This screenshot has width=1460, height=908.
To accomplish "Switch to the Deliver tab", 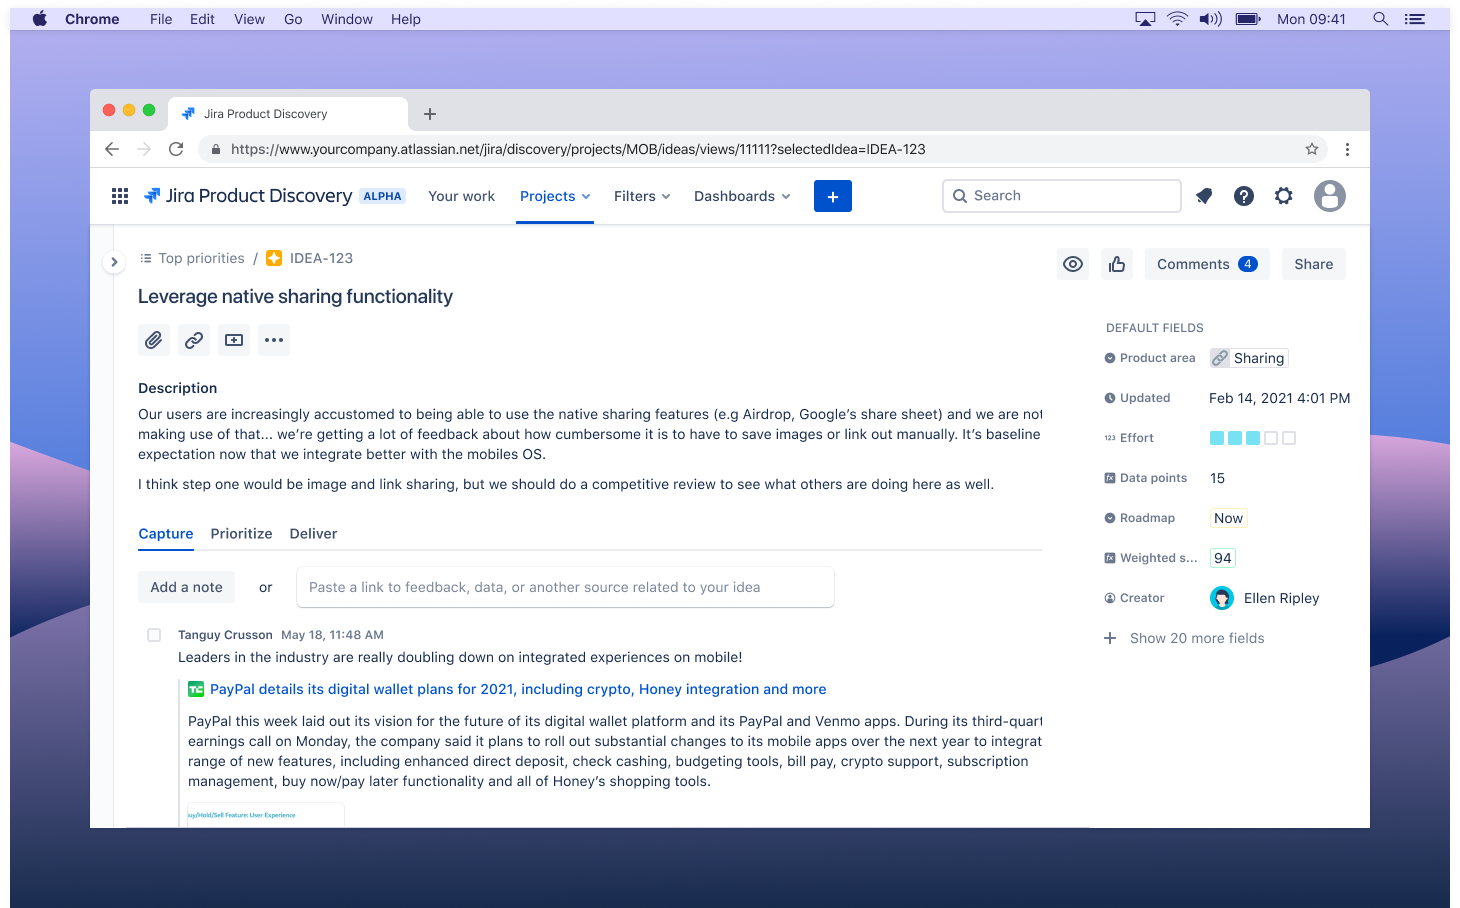I will 314,534.
